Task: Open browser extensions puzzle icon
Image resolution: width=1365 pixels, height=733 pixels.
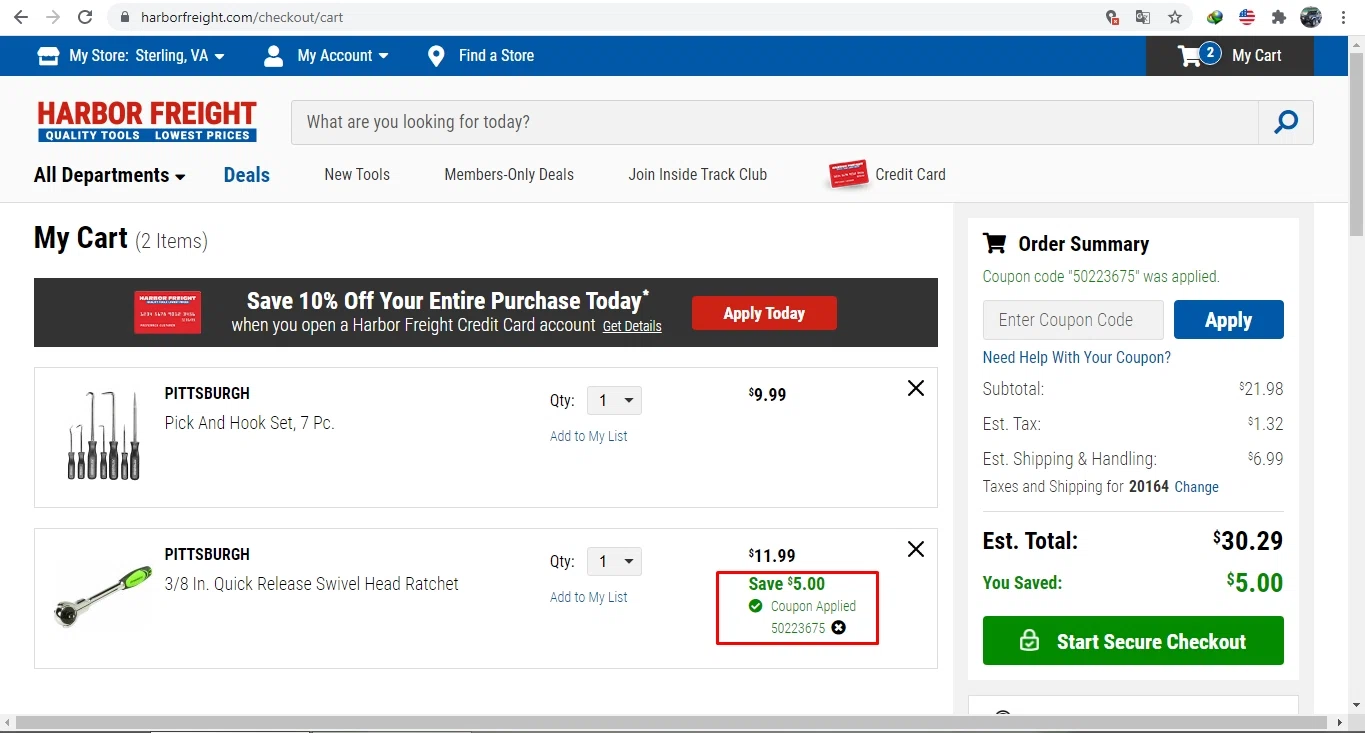Action: [x=1278, y=17]
